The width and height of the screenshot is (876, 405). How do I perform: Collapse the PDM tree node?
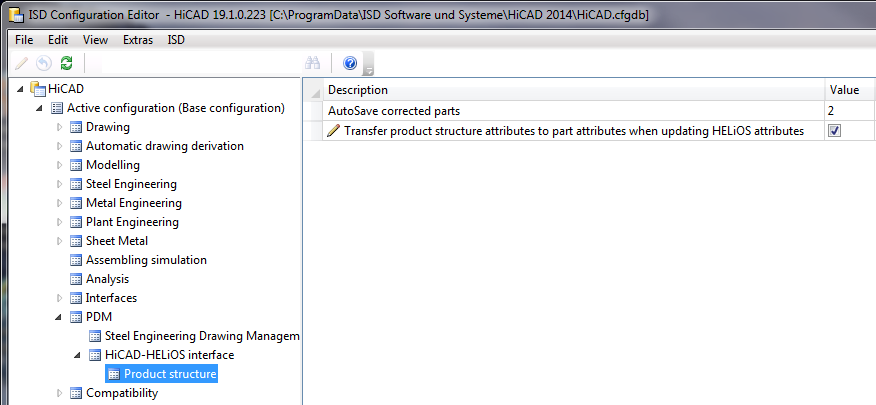59,317
